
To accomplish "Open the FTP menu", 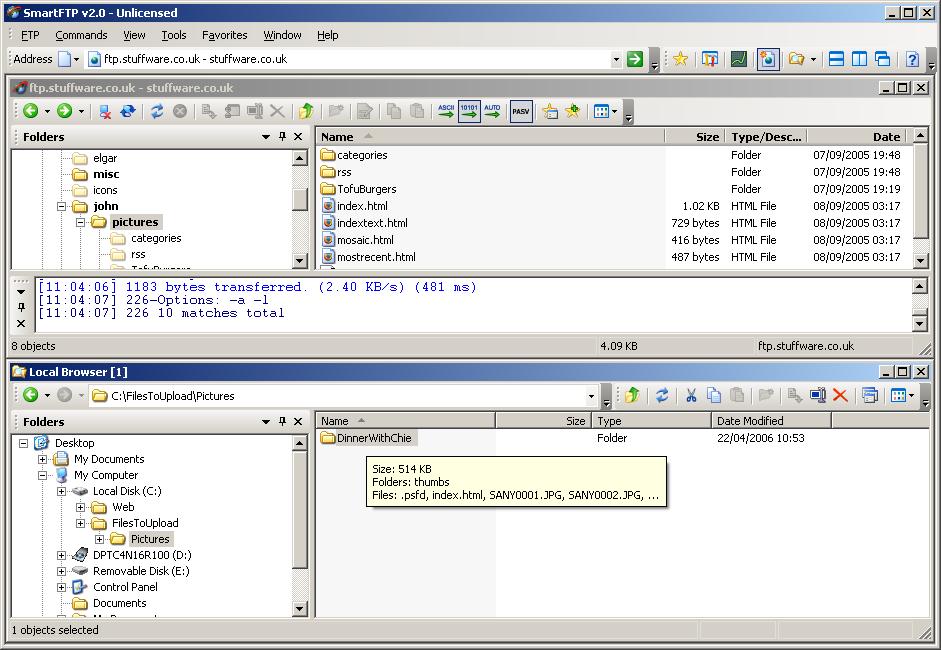I will pyautogui.click(x=30, y=35).
